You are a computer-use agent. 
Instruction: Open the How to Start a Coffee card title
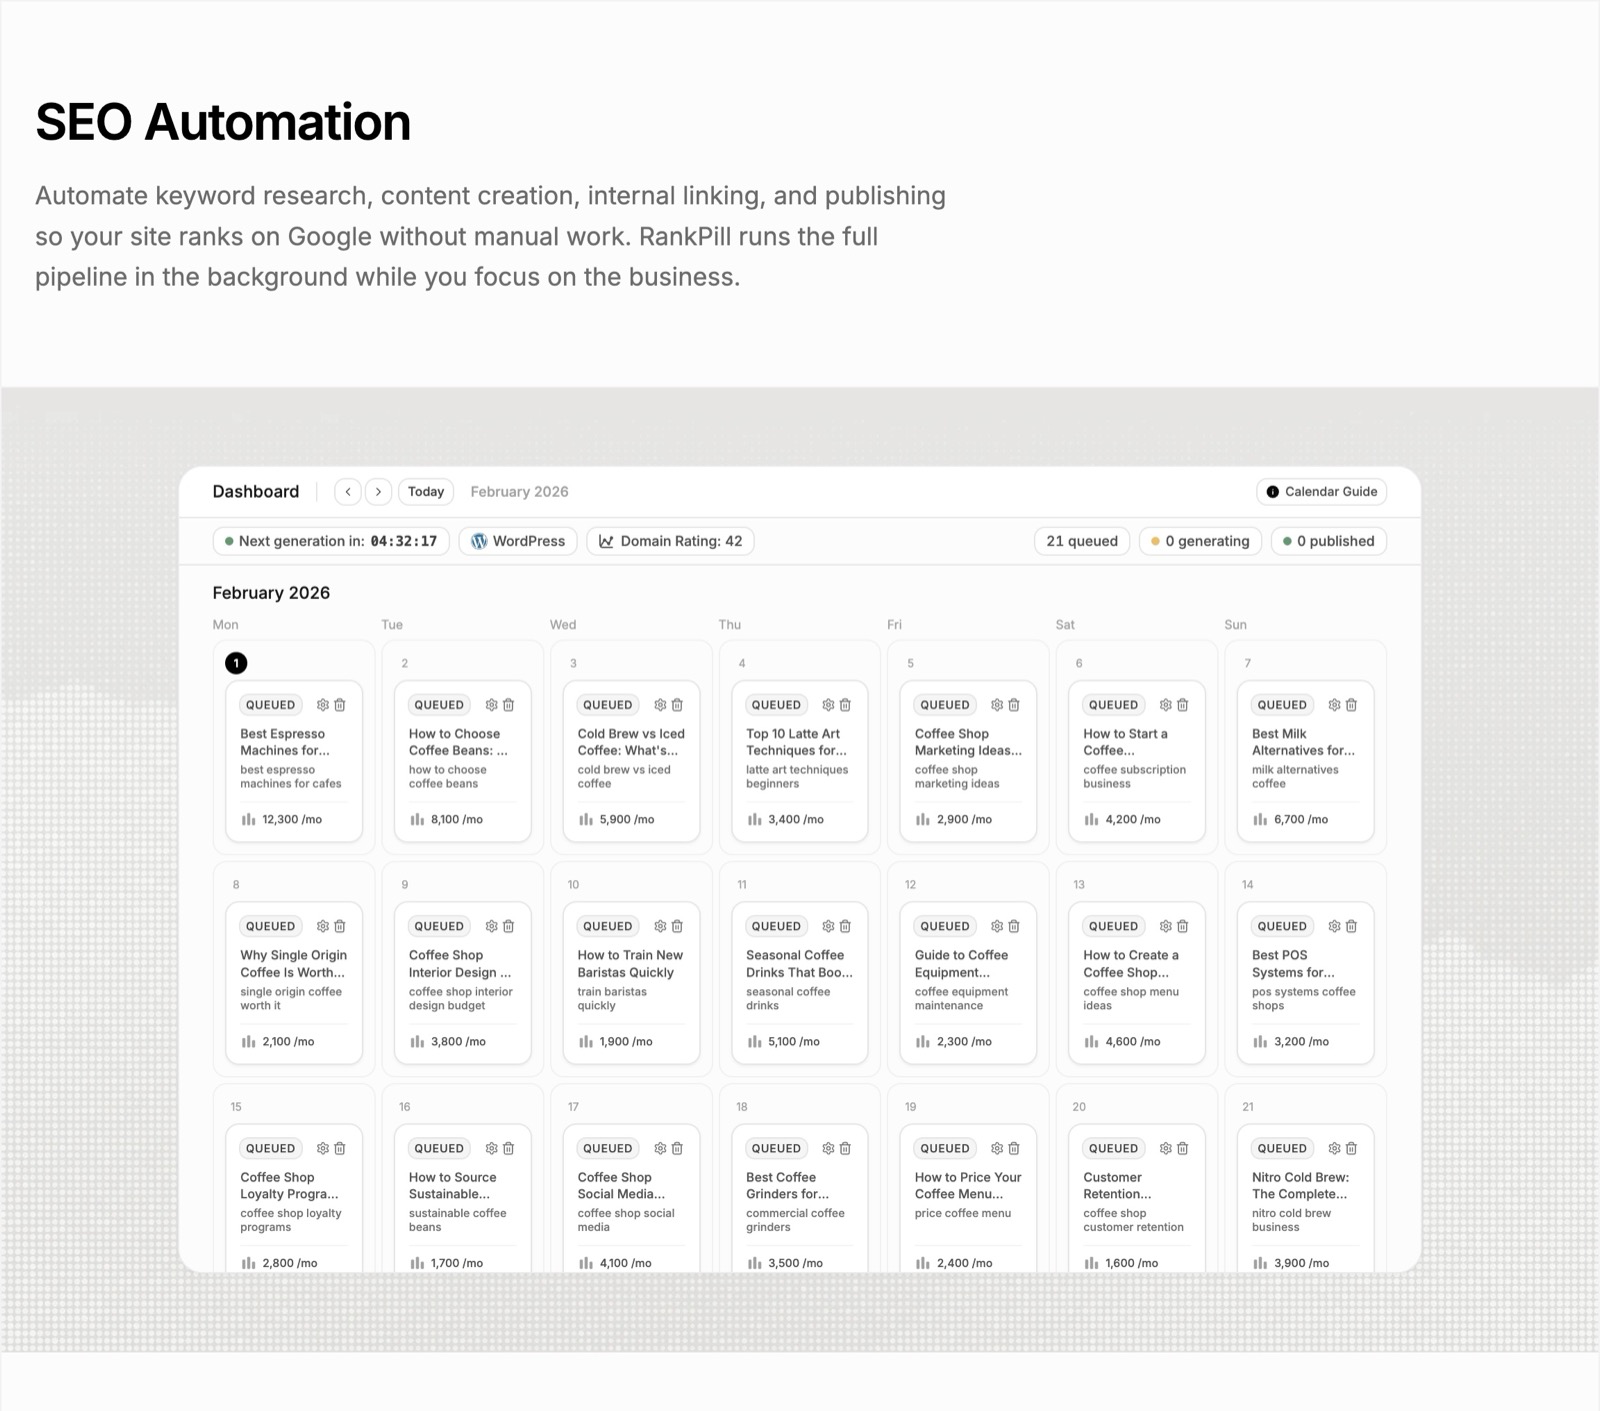pos(1125,742)
